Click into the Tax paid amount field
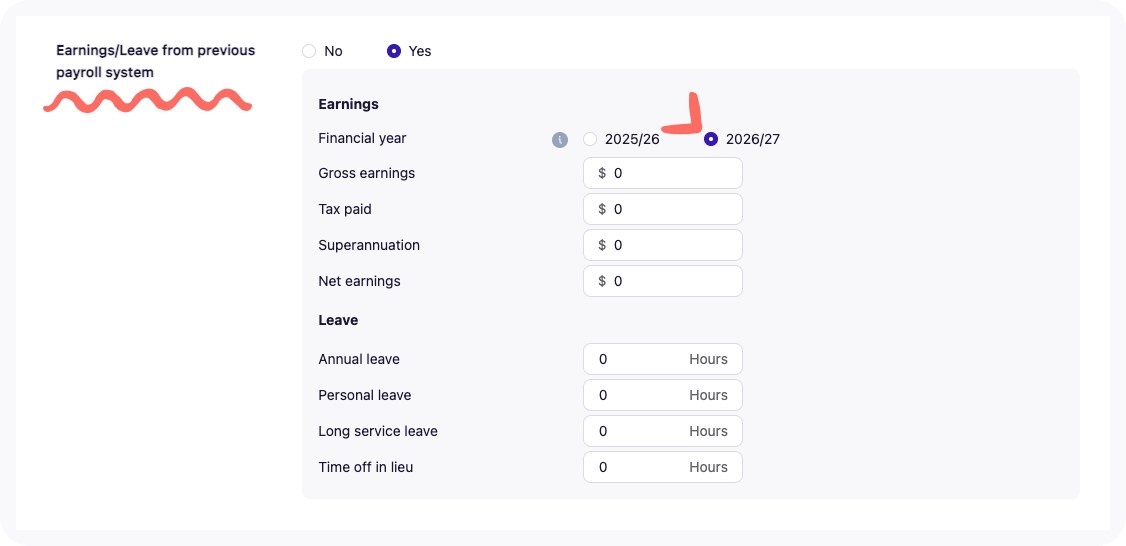The height and width of the screenshot is (546, 1126). coord(663,209)
